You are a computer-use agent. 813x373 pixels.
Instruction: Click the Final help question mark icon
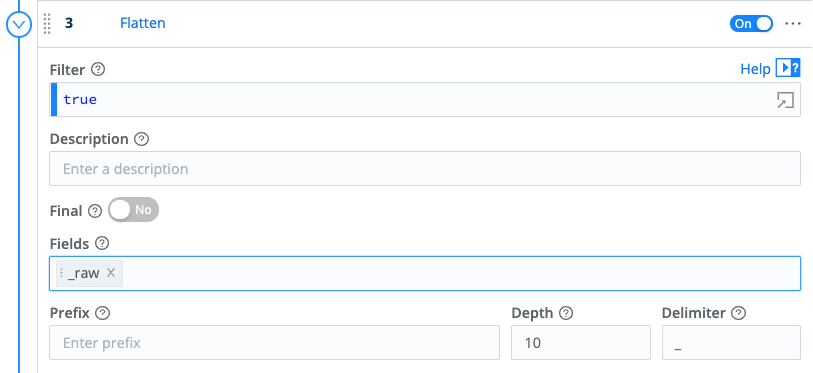pyautogui.click(x=95, y=211)
